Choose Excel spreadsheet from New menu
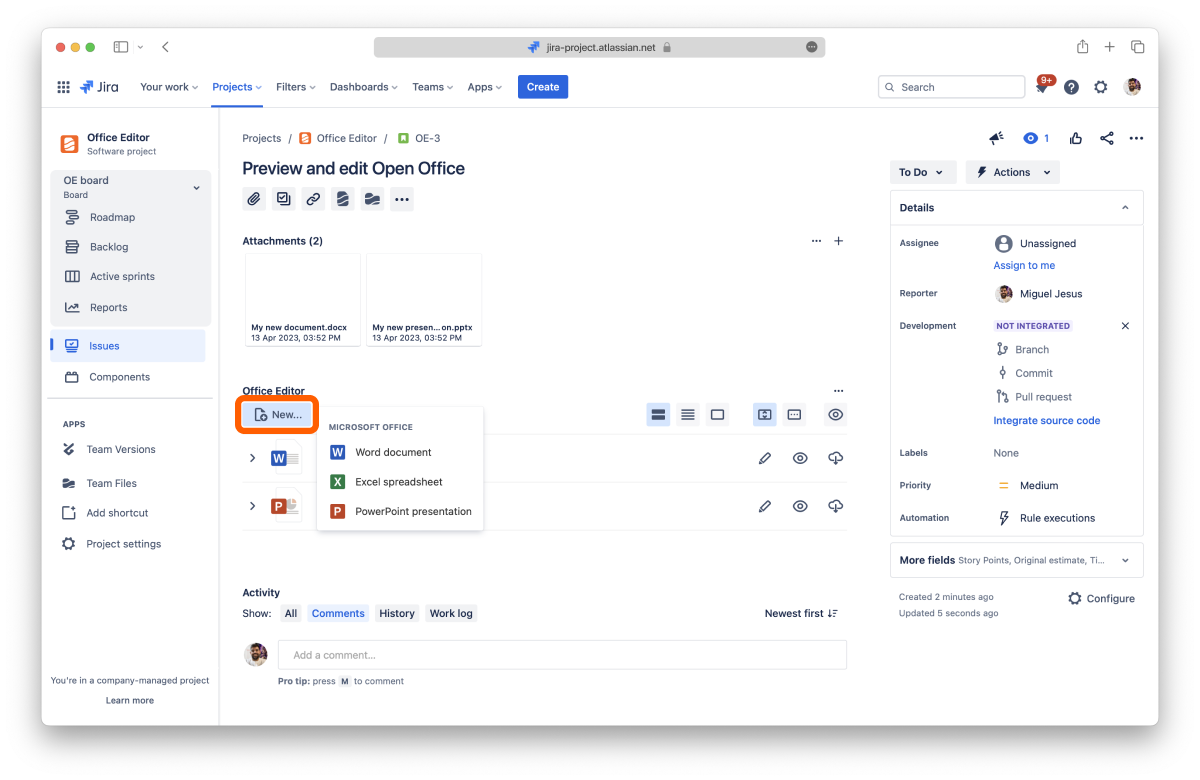This screenshot has height=780, width=1200. 400,482
